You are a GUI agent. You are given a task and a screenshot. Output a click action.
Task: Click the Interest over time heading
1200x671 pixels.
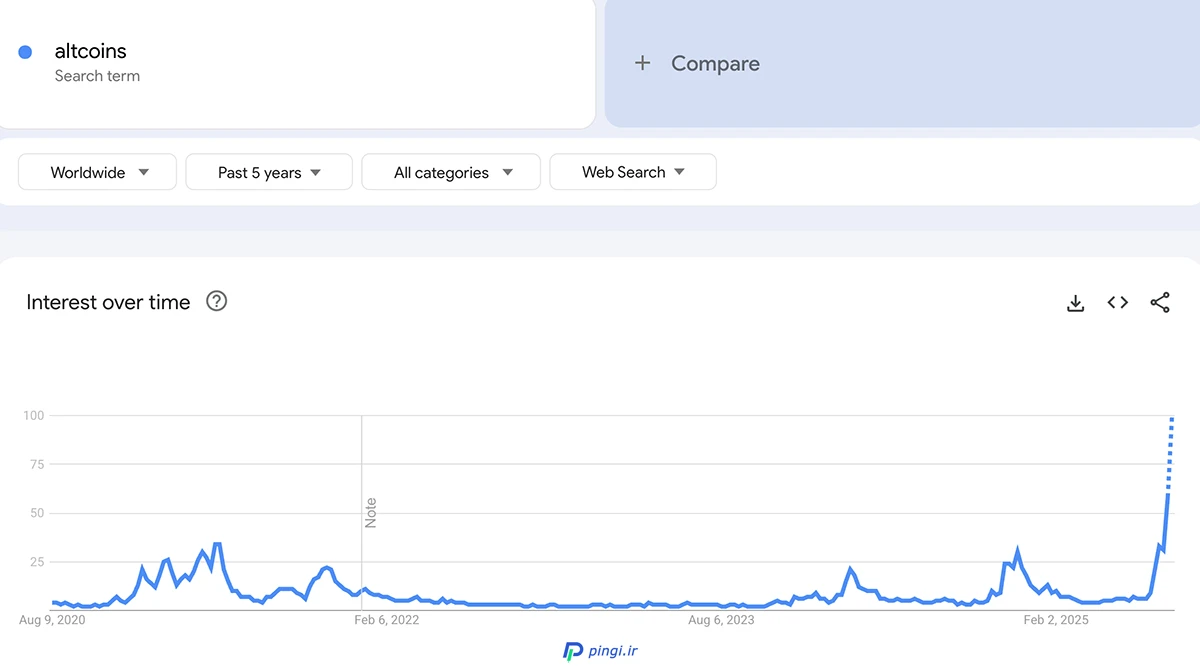point(108,302)
